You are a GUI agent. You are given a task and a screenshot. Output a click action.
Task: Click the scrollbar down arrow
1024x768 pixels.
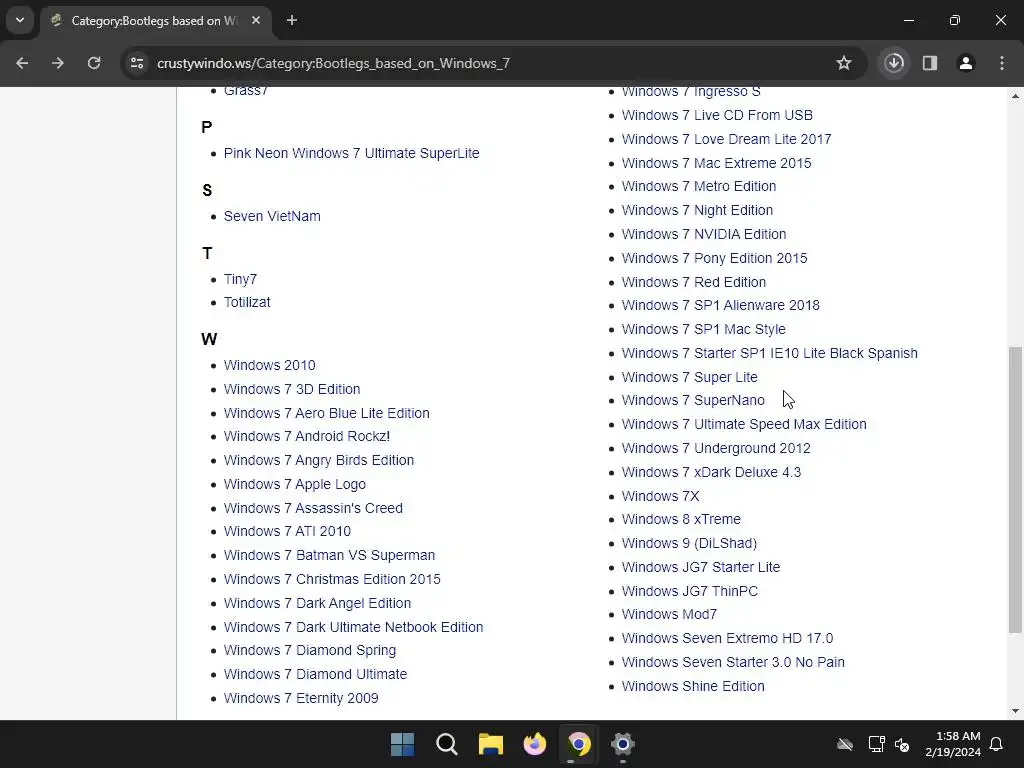[1015, 711]
